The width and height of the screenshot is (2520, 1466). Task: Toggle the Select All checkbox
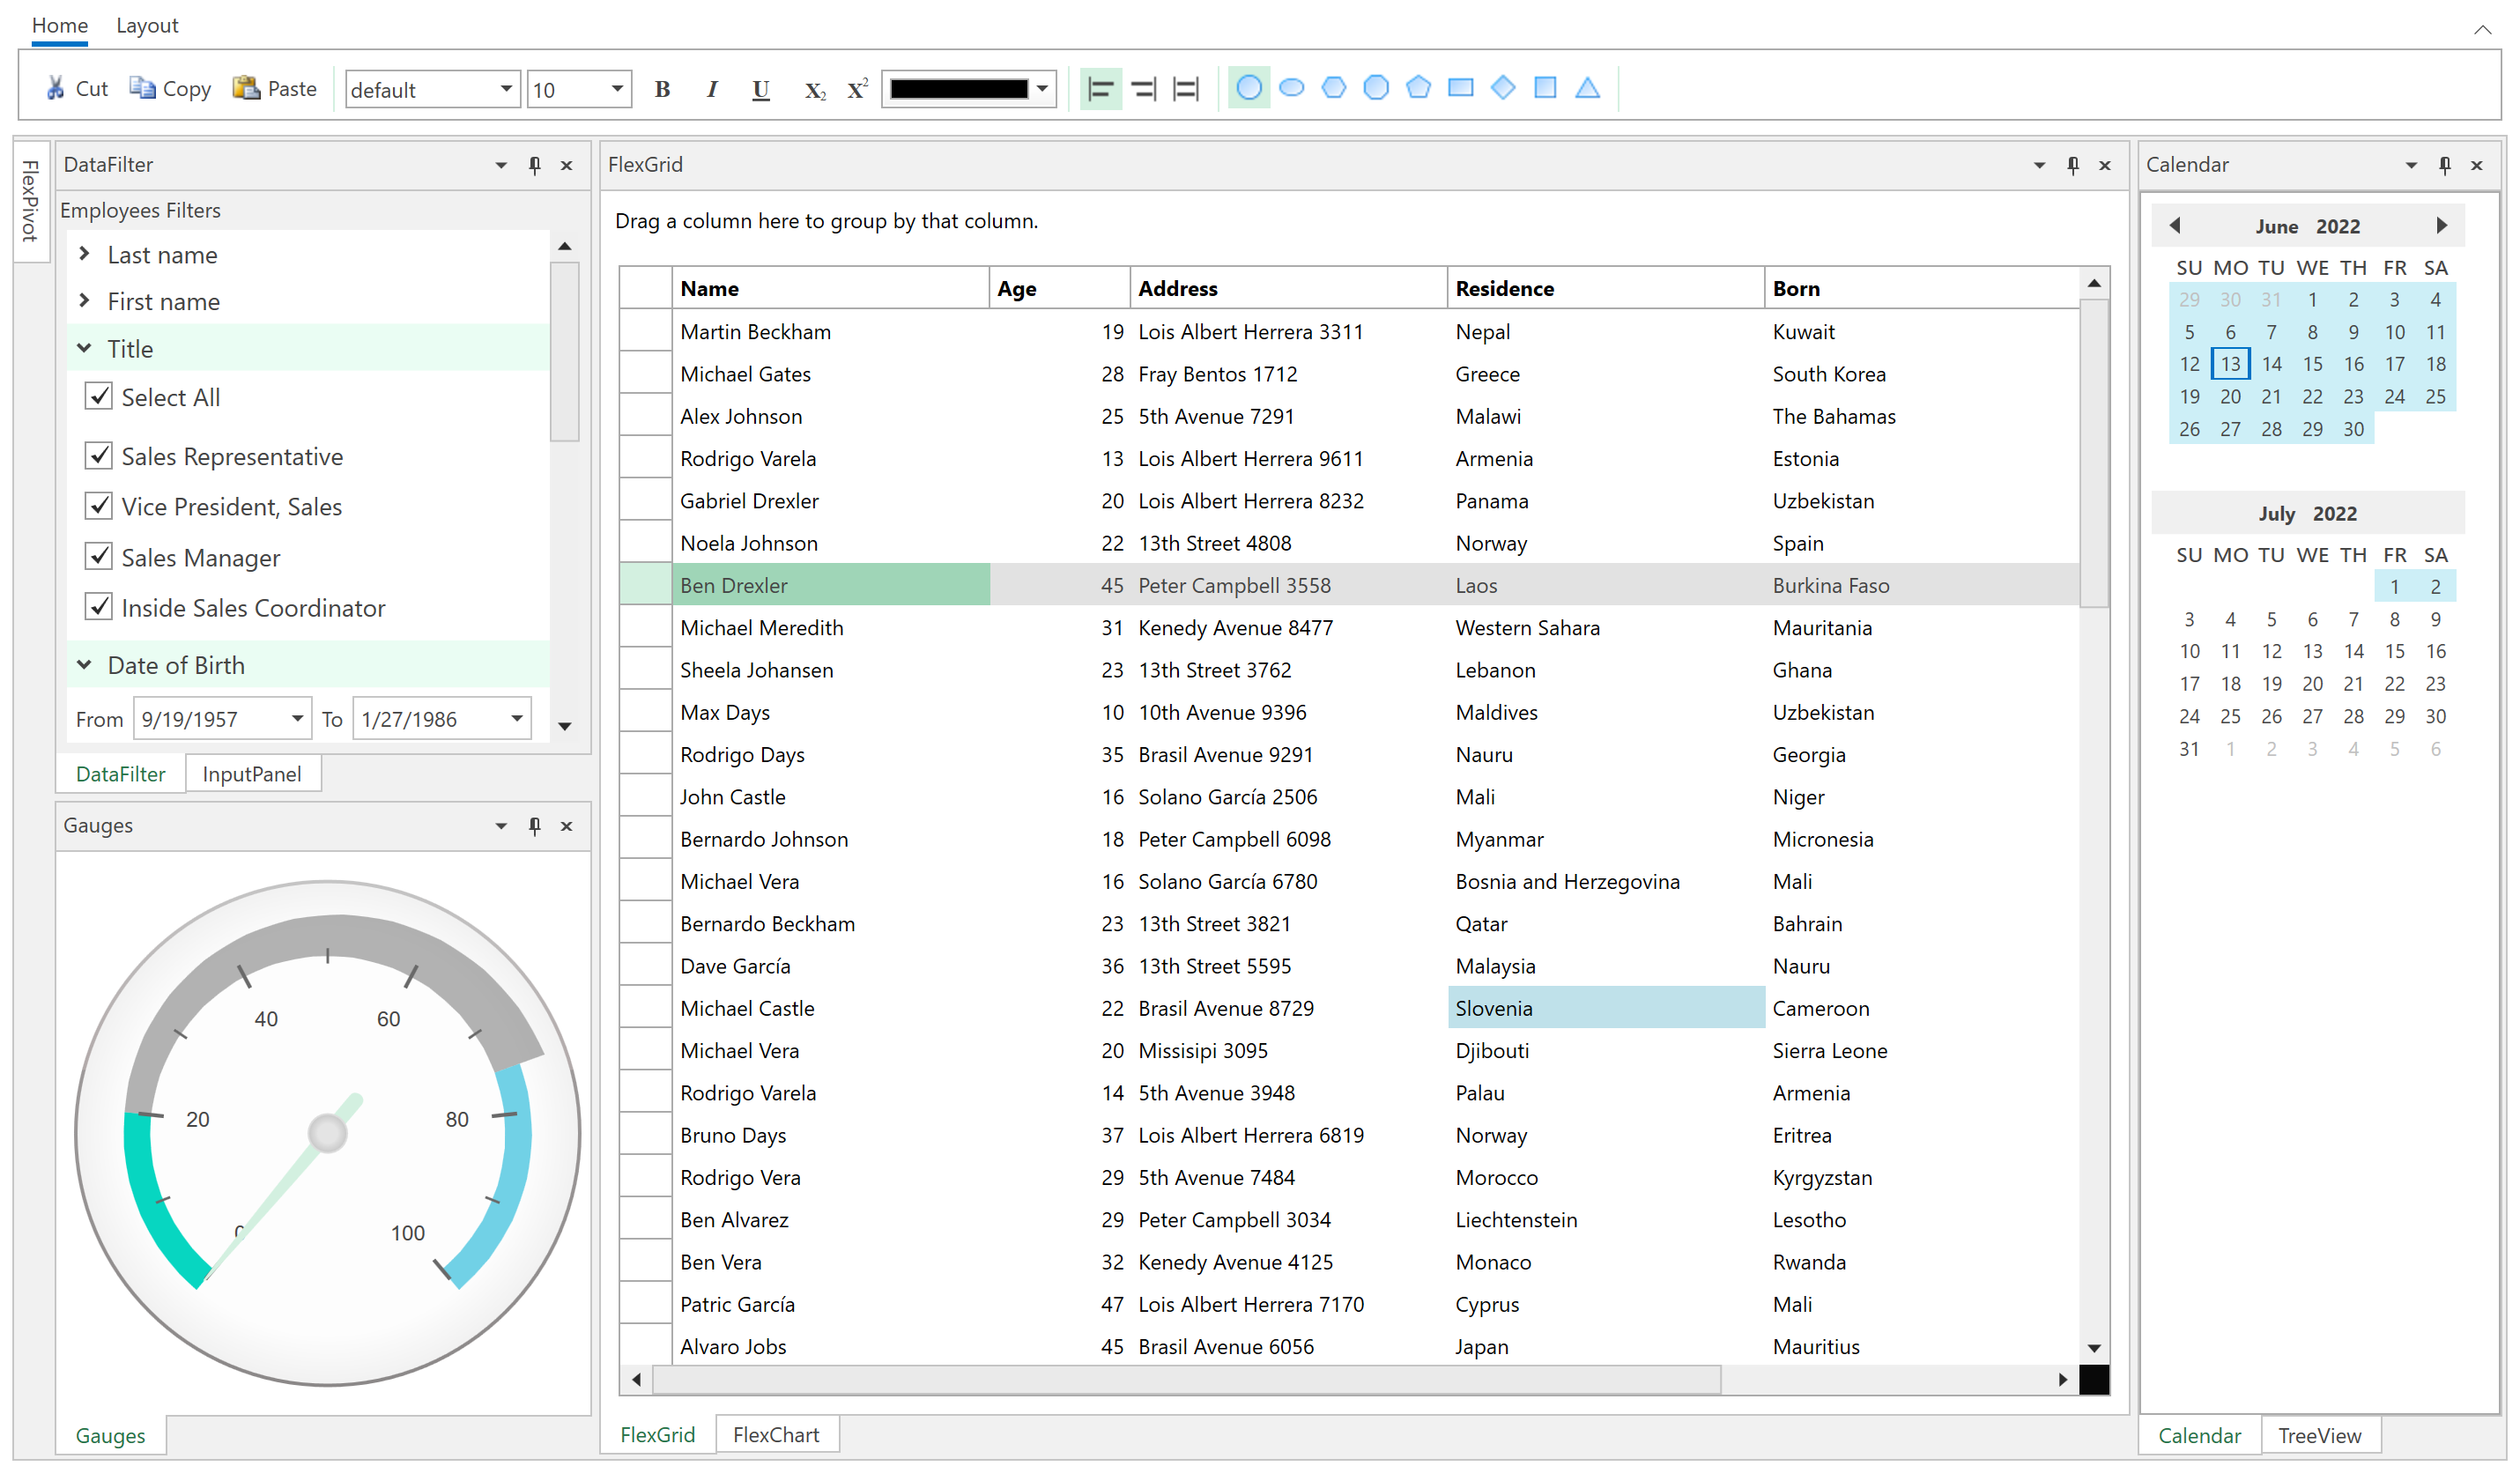[98, 397]
